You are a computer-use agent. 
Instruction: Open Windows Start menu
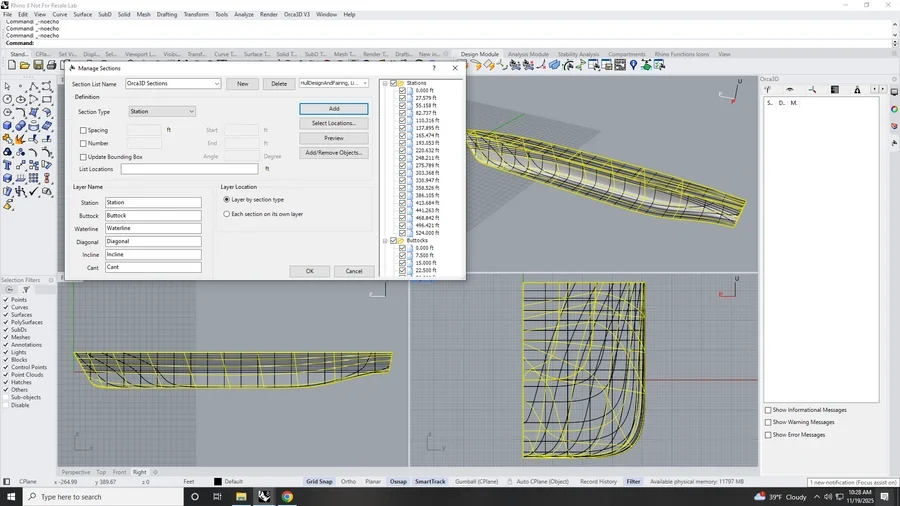(x=11, y=497)
